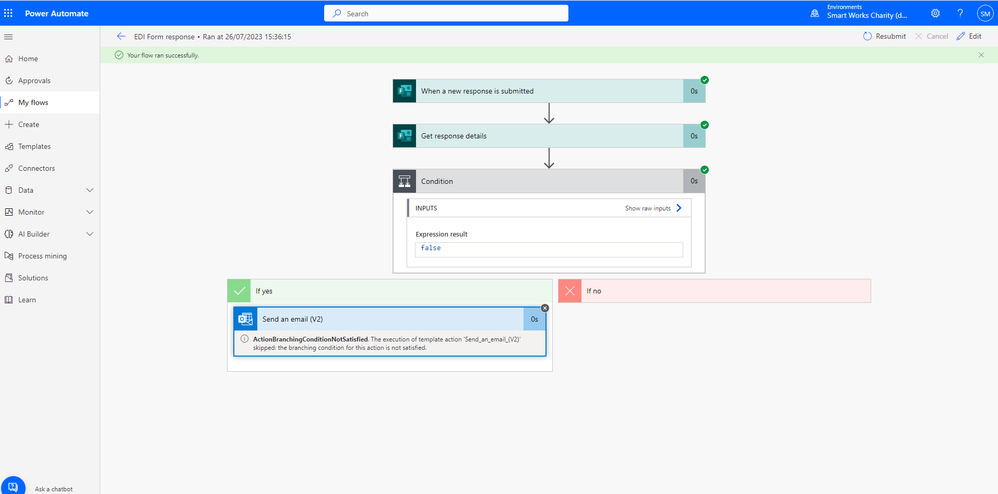Click the My flows icon in sidebar
This screenshot has height=494, width=998.
click(x=9, y=102)
